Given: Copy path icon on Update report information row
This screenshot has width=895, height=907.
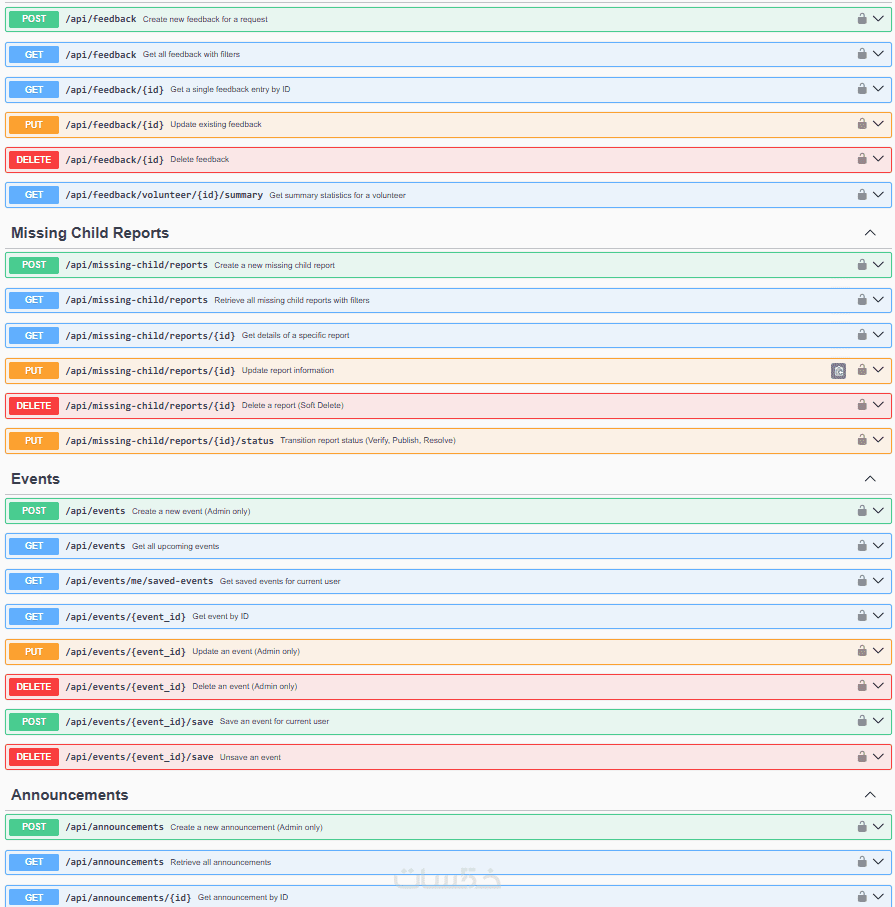Looking at the screenshot, I should 838,371.
